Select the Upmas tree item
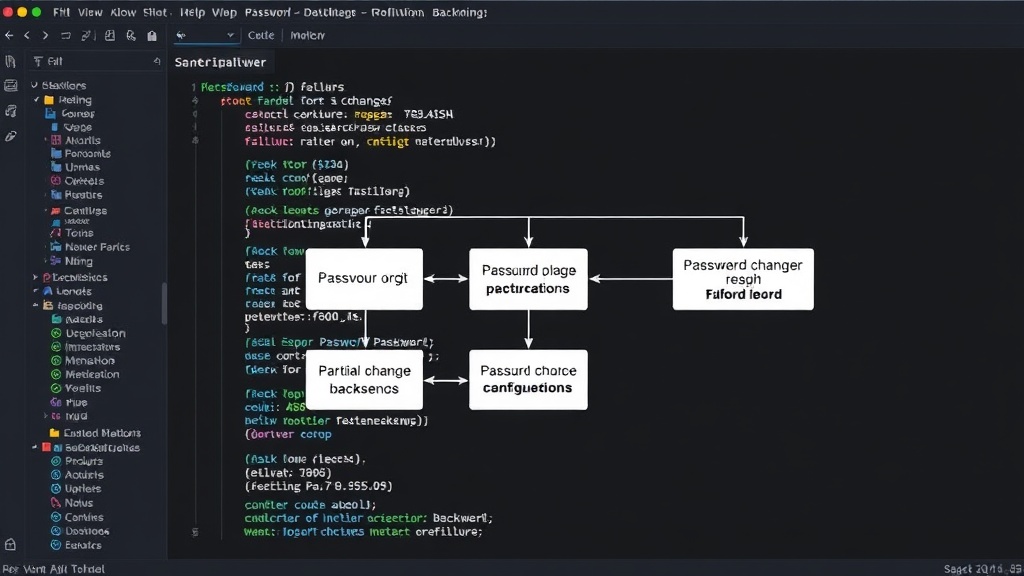The height and width of the screenshot is (576, 1024). 82,167
